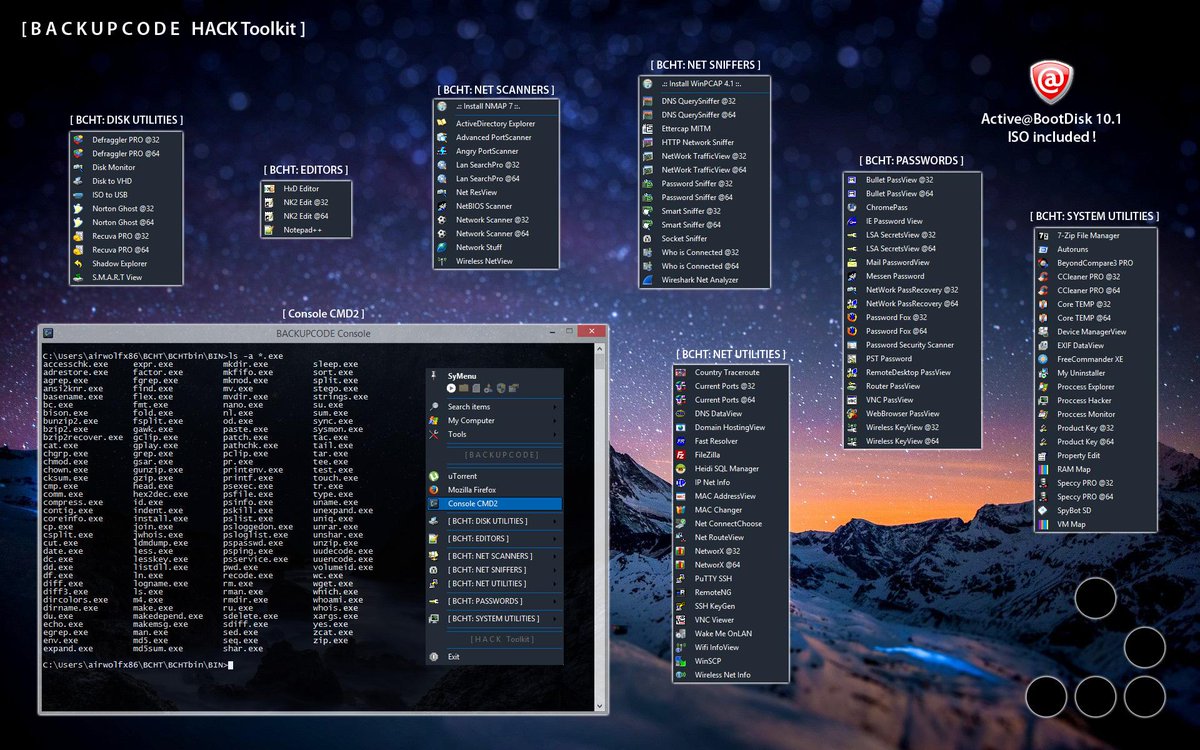Open NetBIOS Scanner
The image size is (1200, 750).
pyautogui.click(x=495, y=206)
